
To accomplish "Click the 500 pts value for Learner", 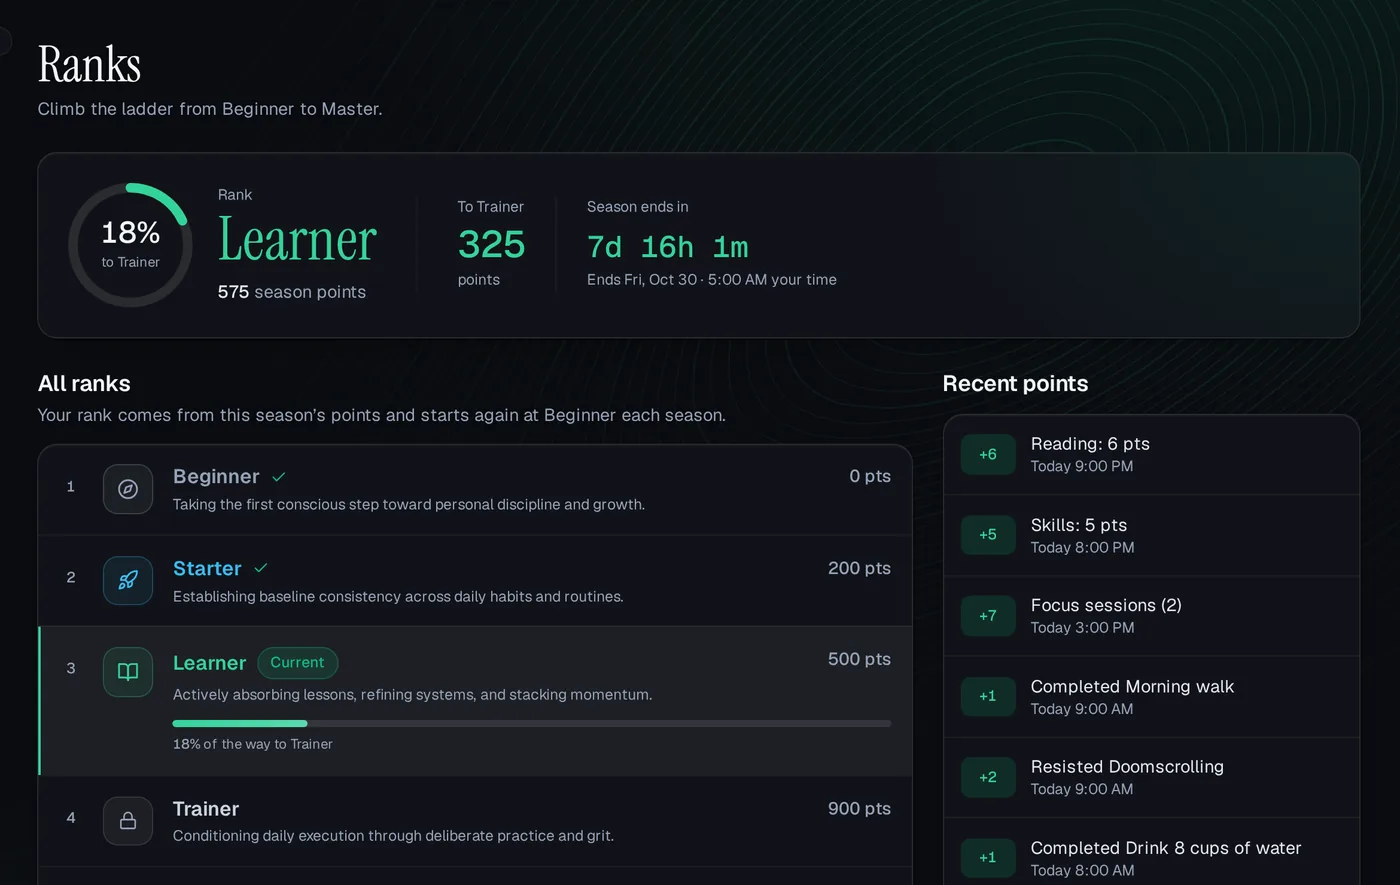I will point(859,659).
